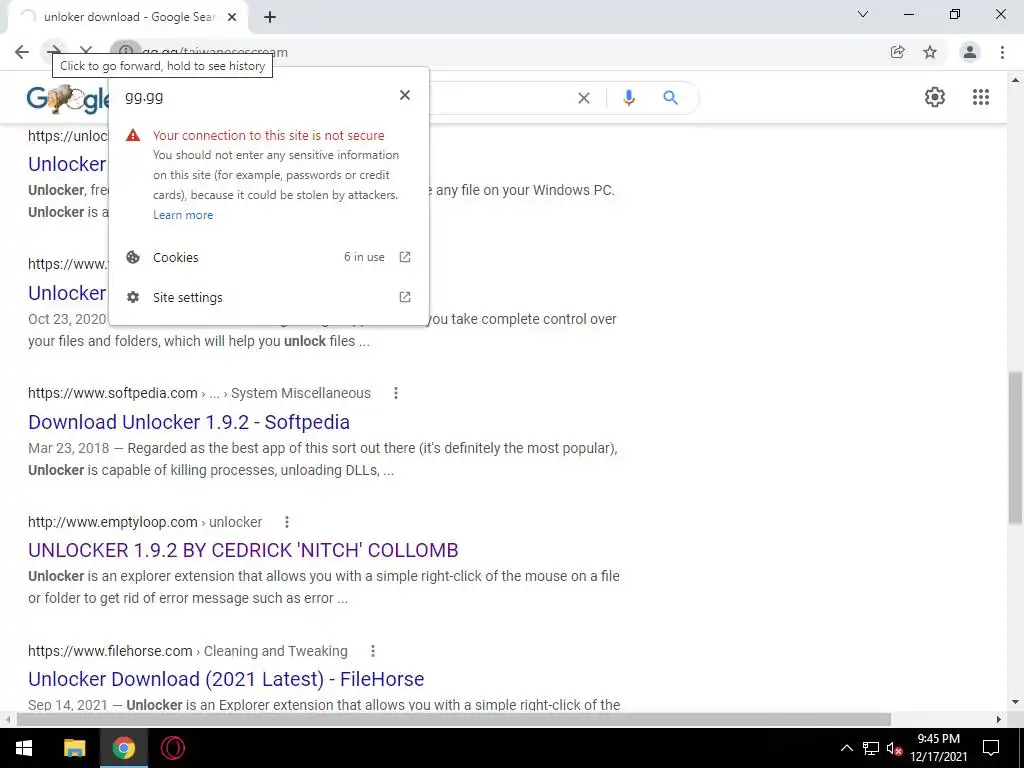
Task: Open the Learn more link
Action: pos(183,215)
